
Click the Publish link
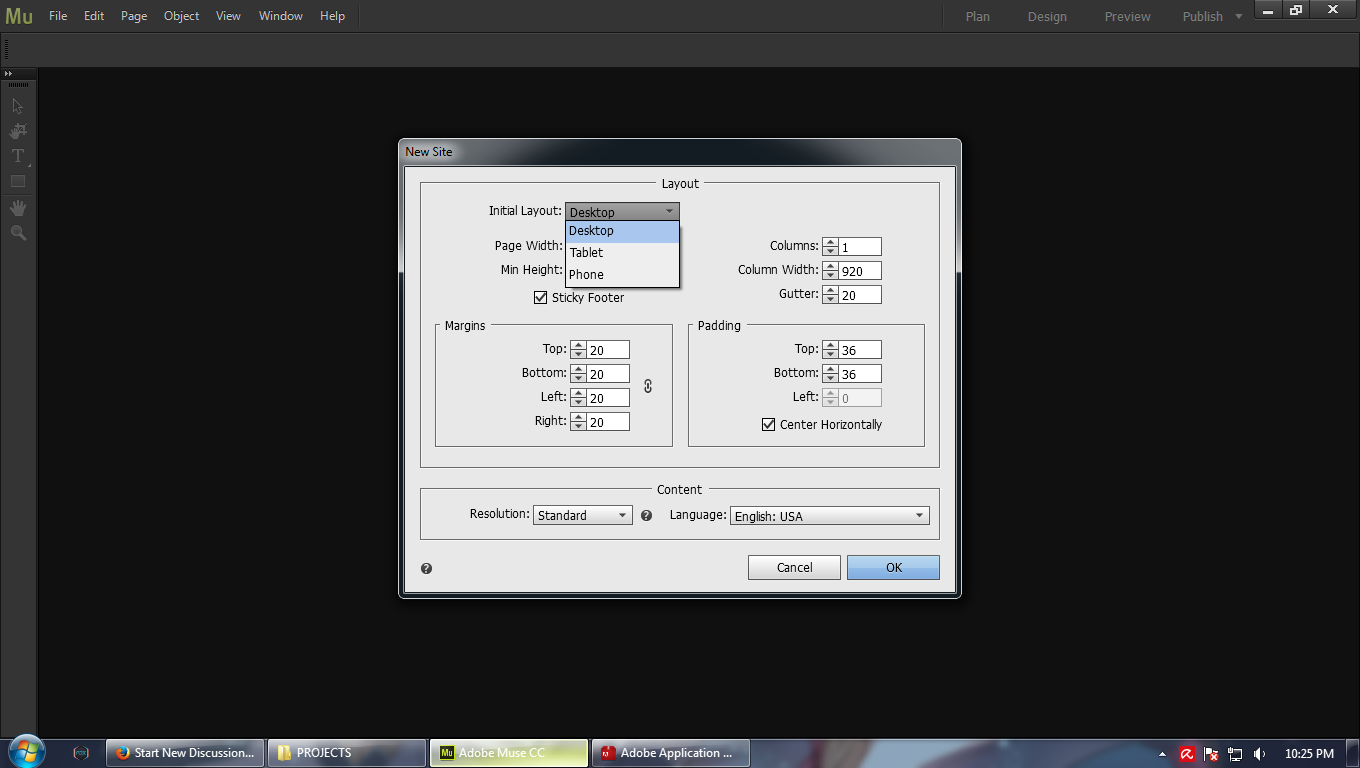pyautogui.click(x=1202, y=16)
